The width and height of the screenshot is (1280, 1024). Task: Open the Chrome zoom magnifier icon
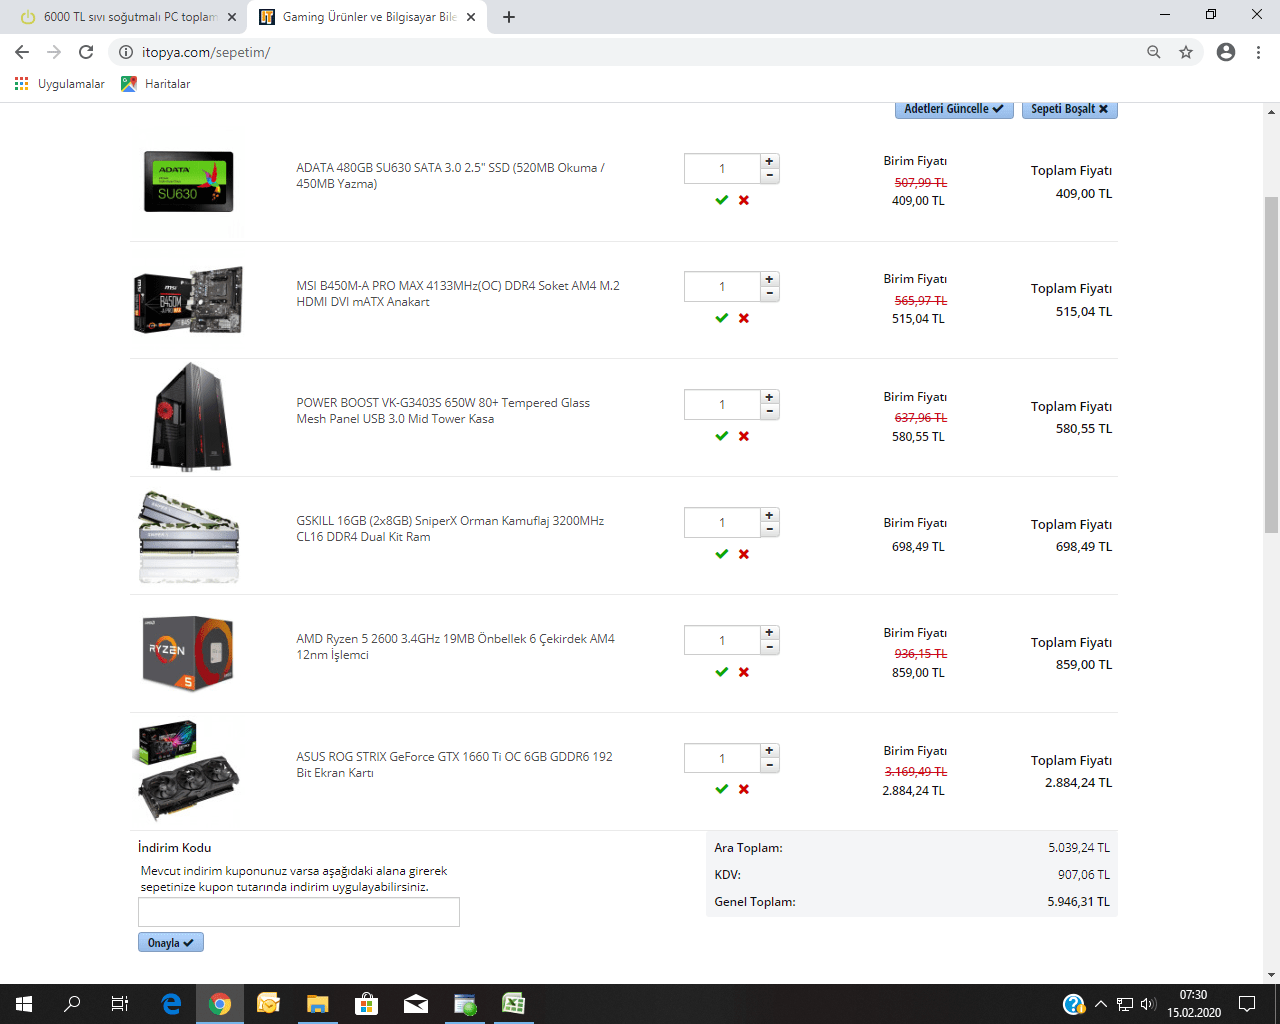click(1154, 52)
